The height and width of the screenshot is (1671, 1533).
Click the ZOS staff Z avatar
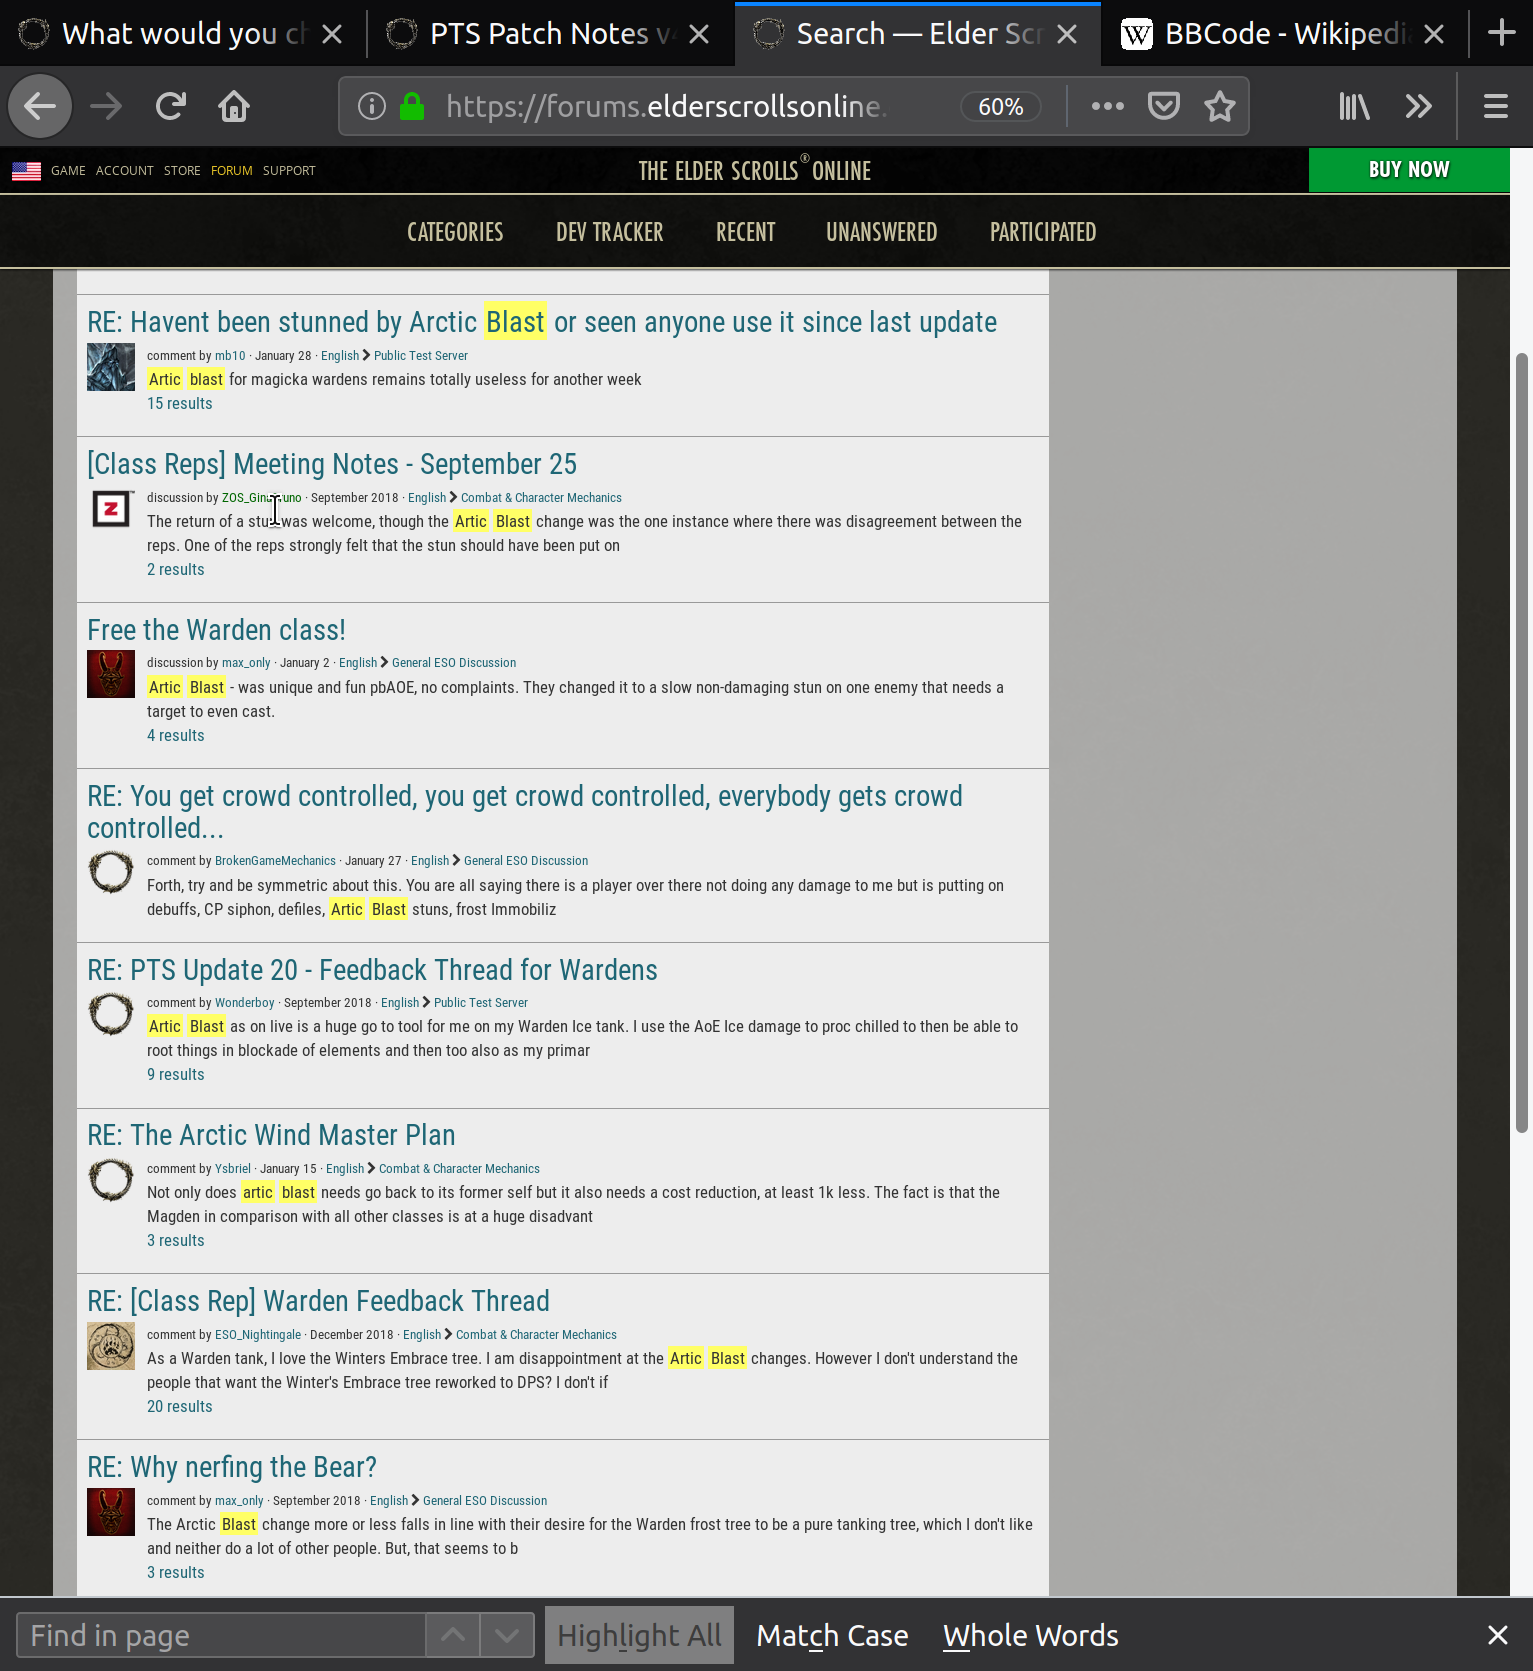111,509
